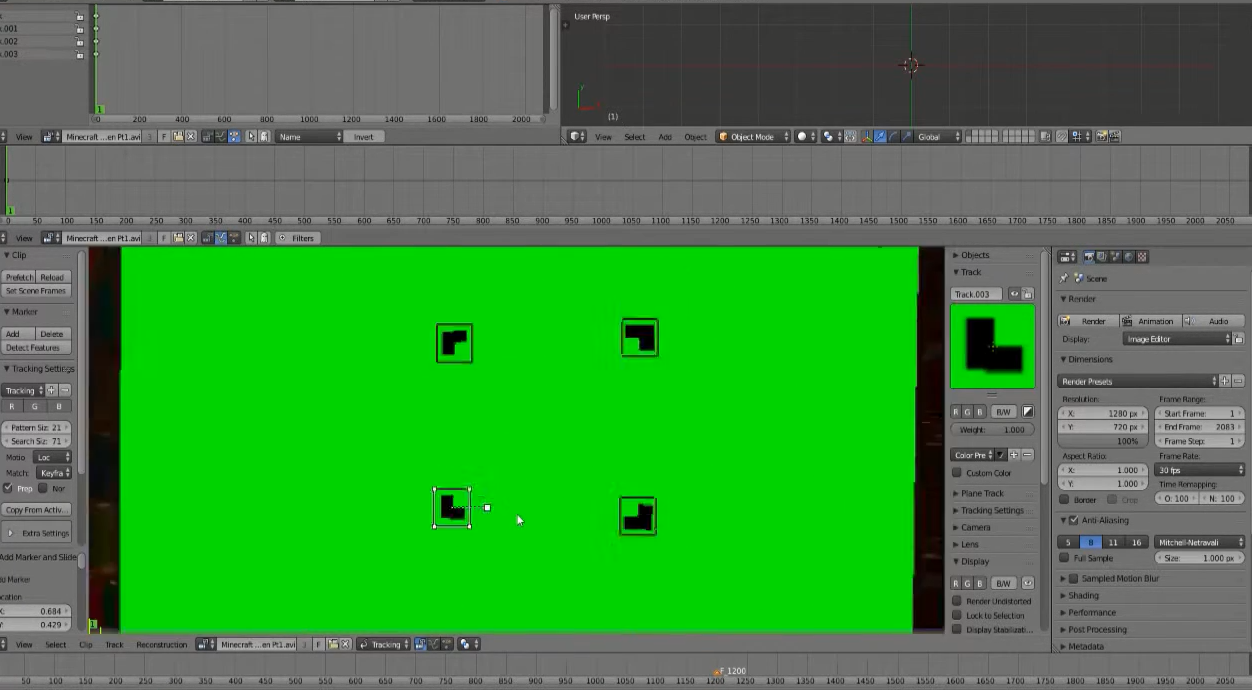Add a tracking preset with plus icon
This screenshot has height=690, width=1252.
pos(52,390)
